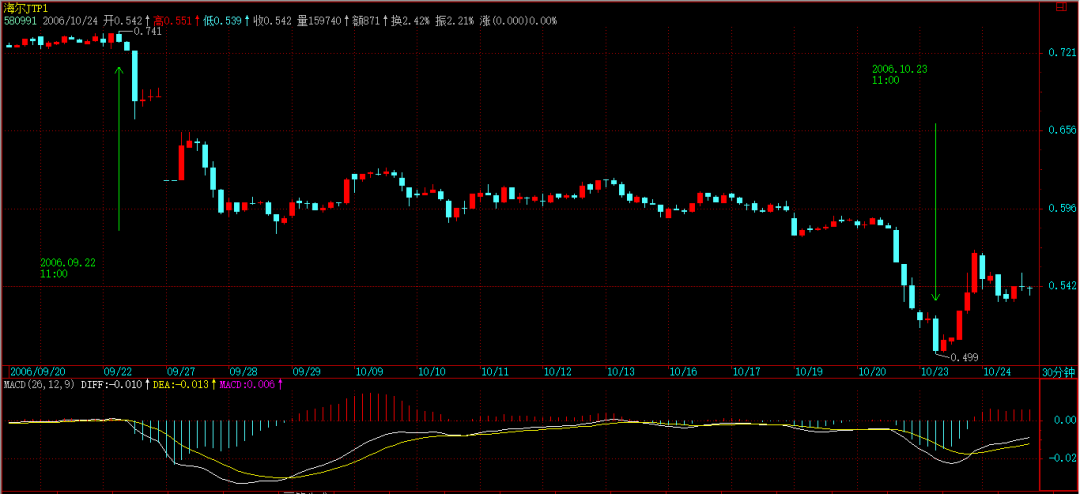Select the 10/10 date on time axis

click(x=432, y=371)
